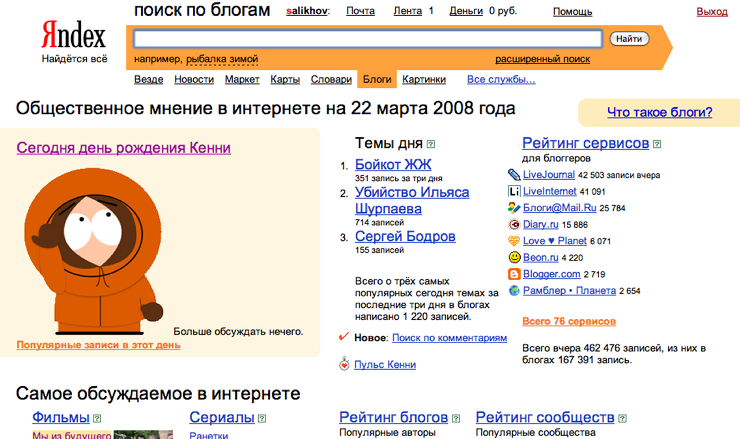The image size is (740, 439).
Task: Open the Помощь link
Action: coord(572,11)
